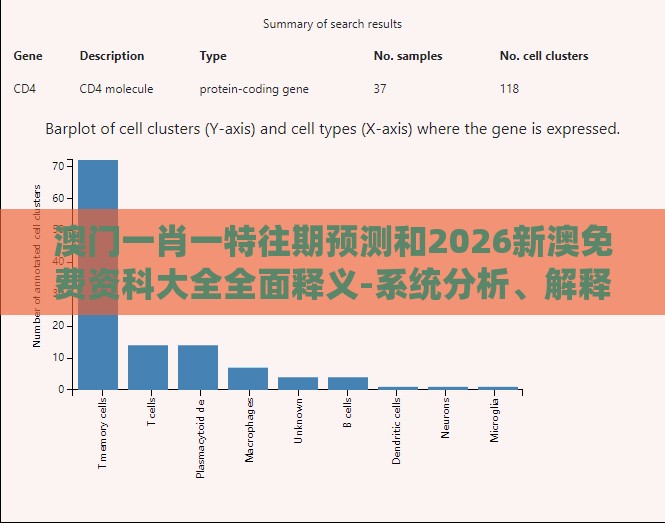
Task: Click the y-axis title 'Number of annotated cell clusters'
Action: coord(37,266)
